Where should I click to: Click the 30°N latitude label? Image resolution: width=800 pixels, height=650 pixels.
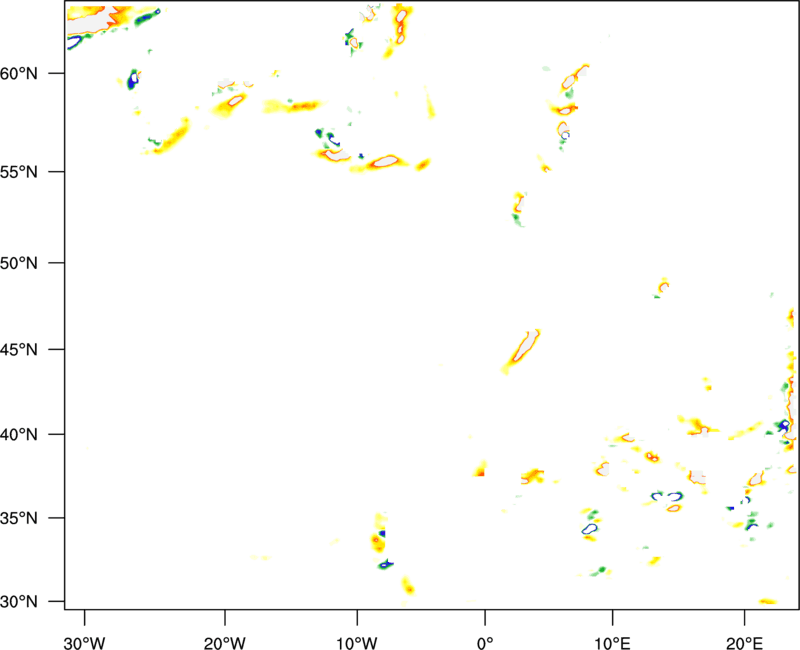coord(19,602)
